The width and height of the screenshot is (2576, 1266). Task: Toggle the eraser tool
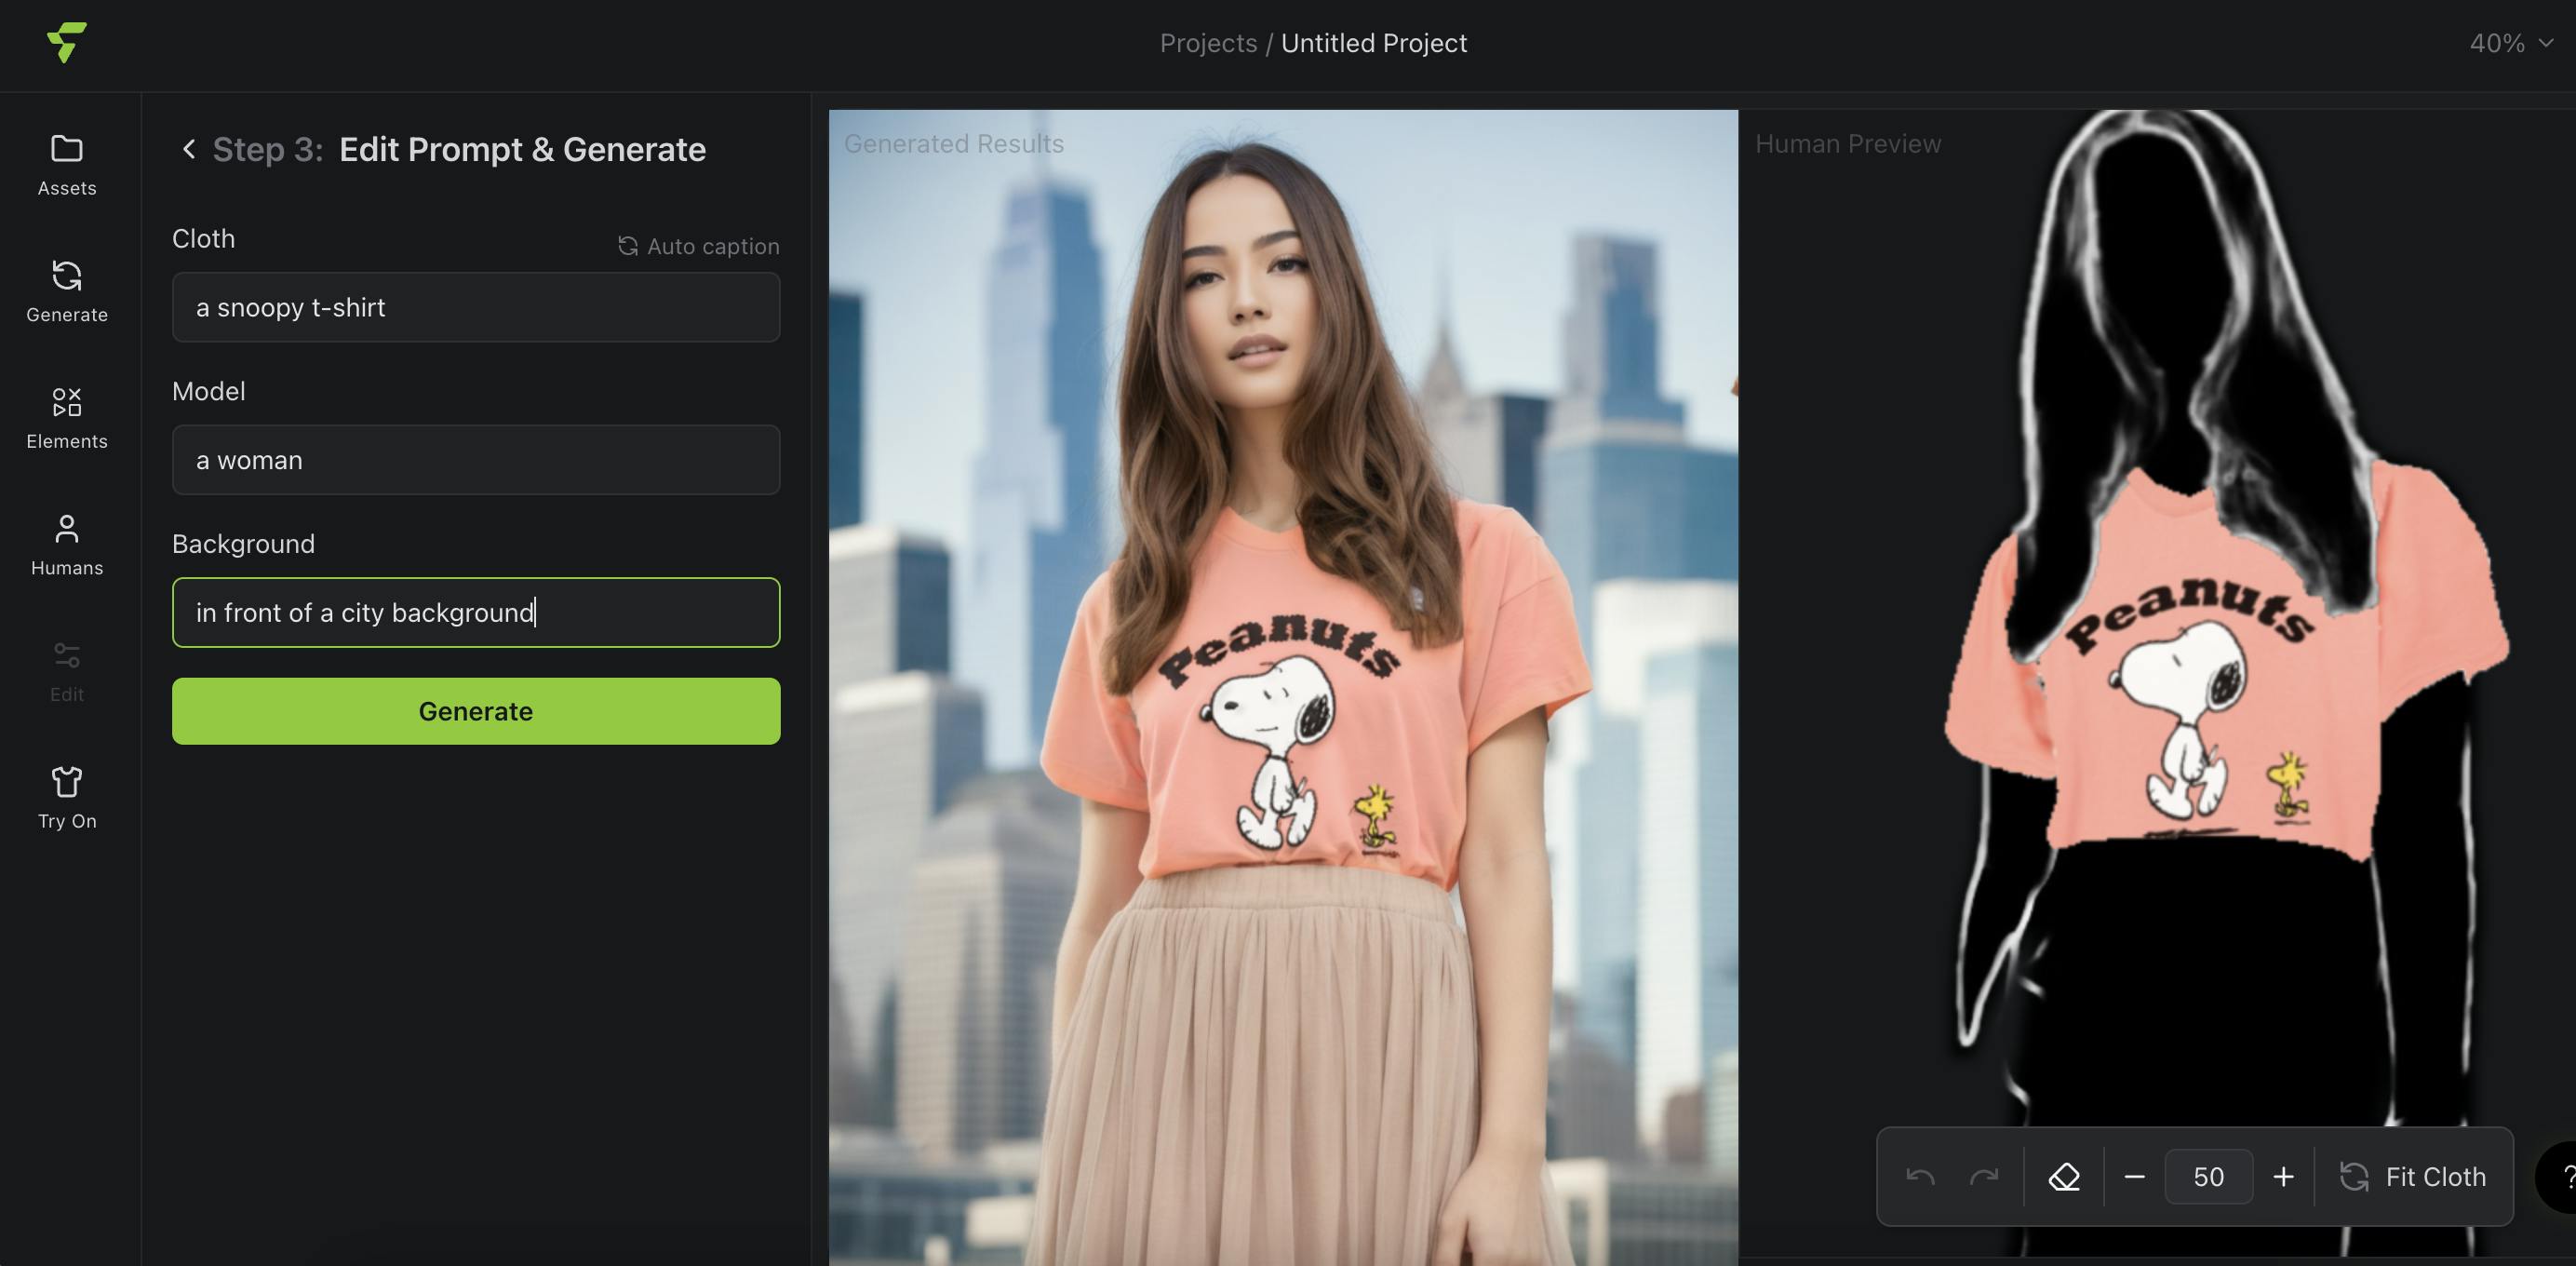point(2064,1177)
